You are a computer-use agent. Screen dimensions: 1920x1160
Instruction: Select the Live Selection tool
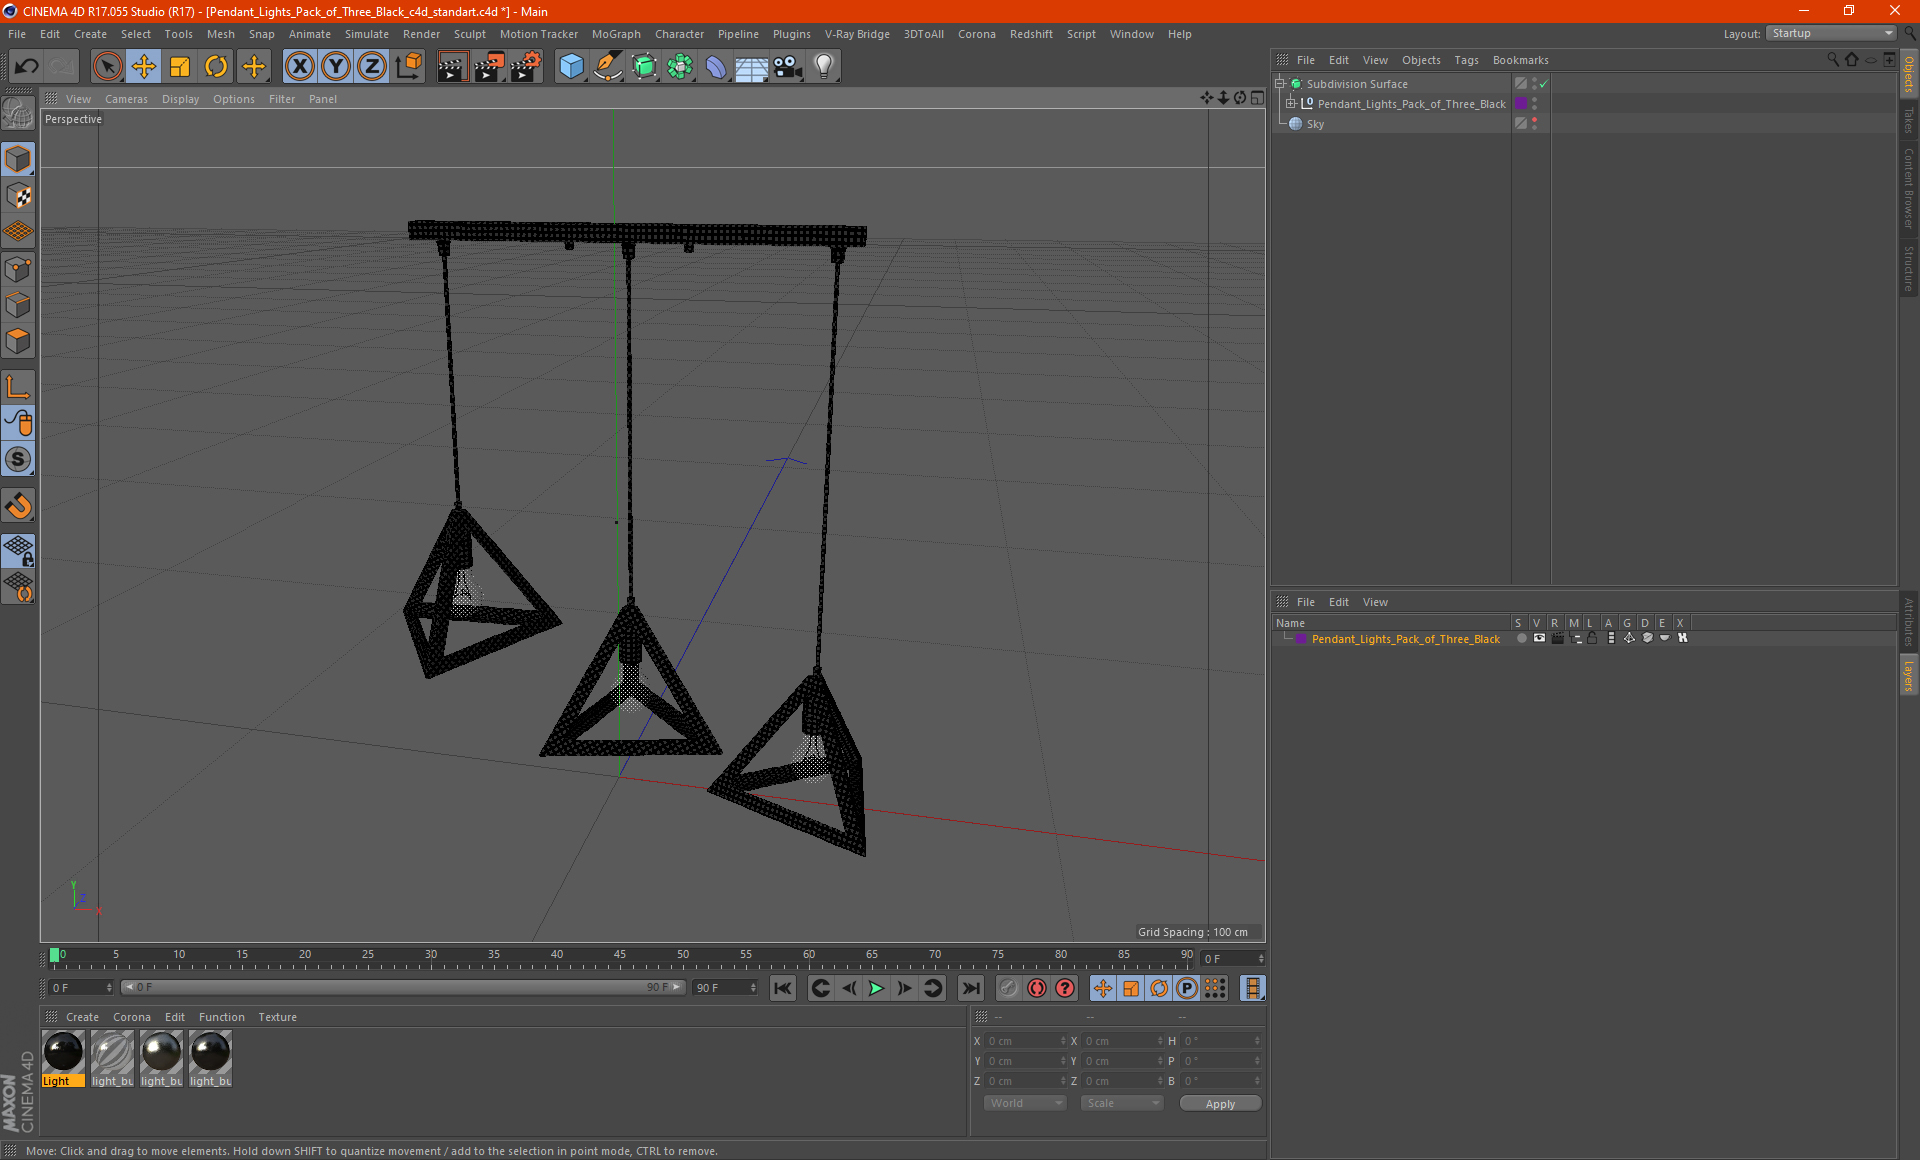(107, 67)
